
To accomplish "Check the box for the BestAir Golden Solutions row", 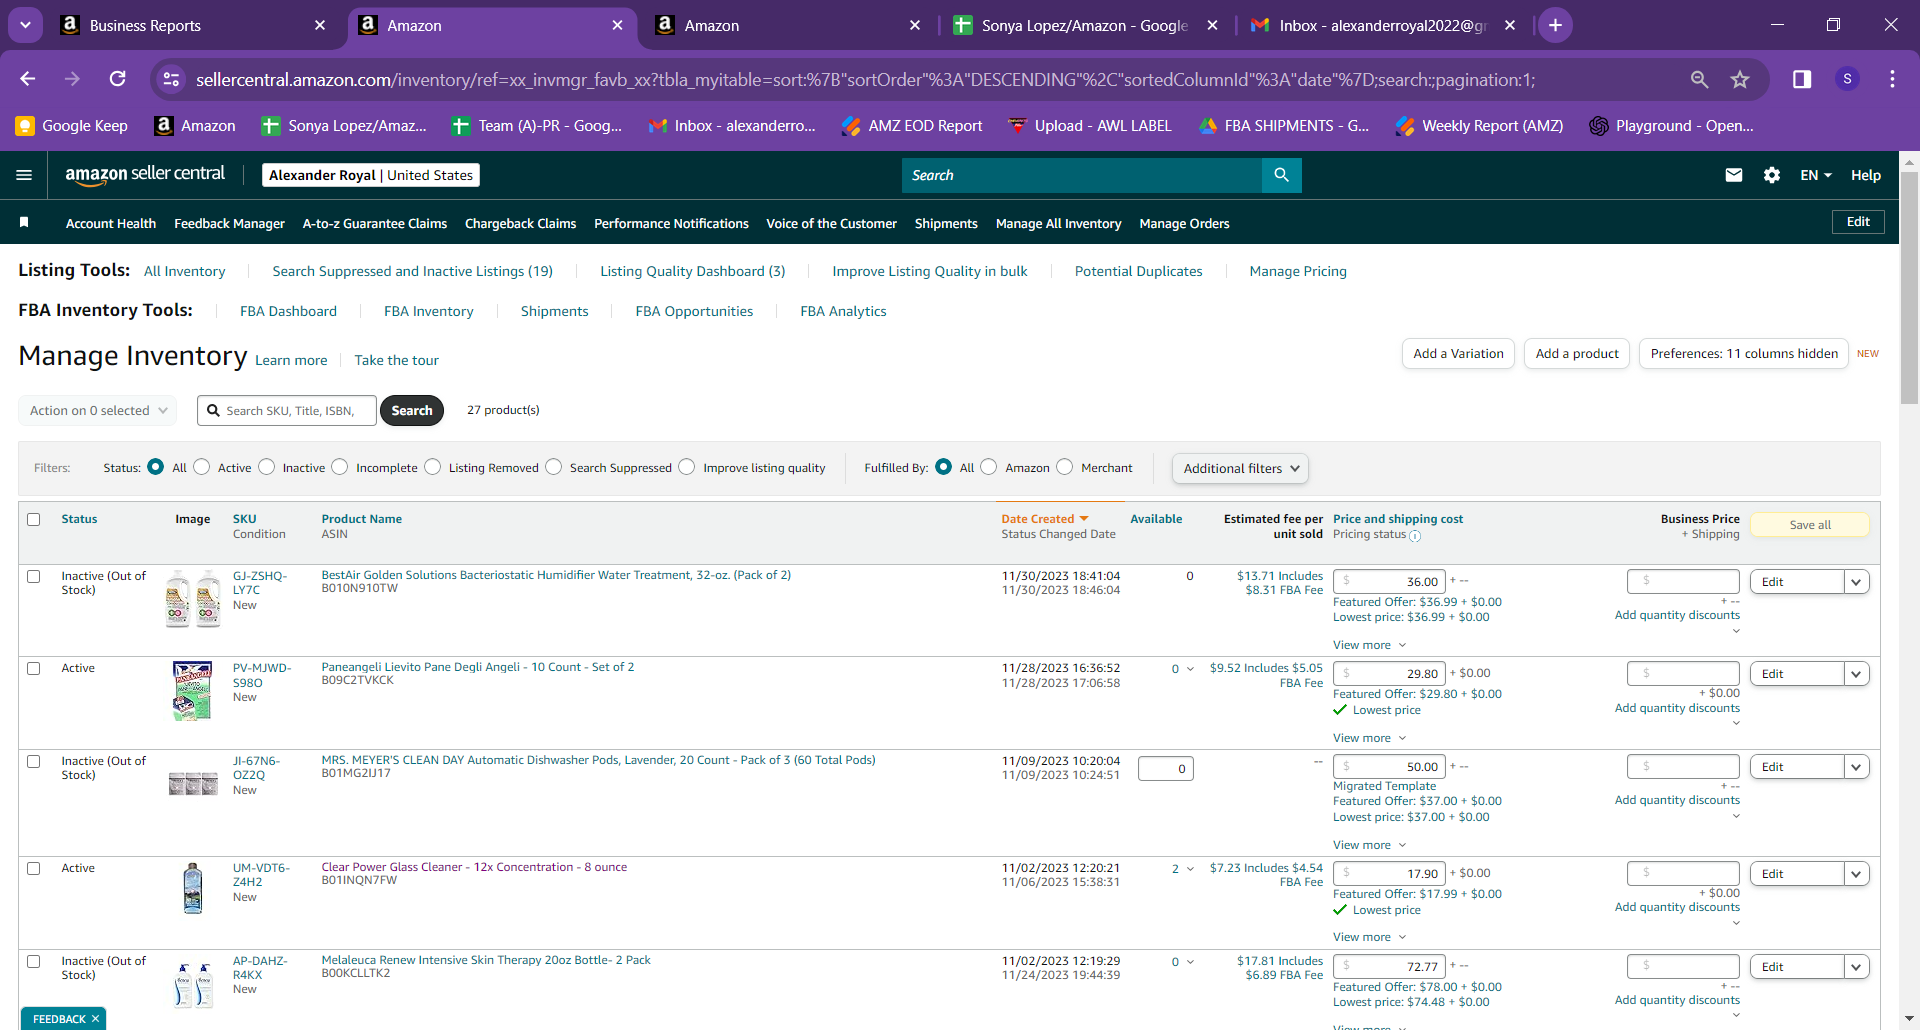I will coord(34,577).
